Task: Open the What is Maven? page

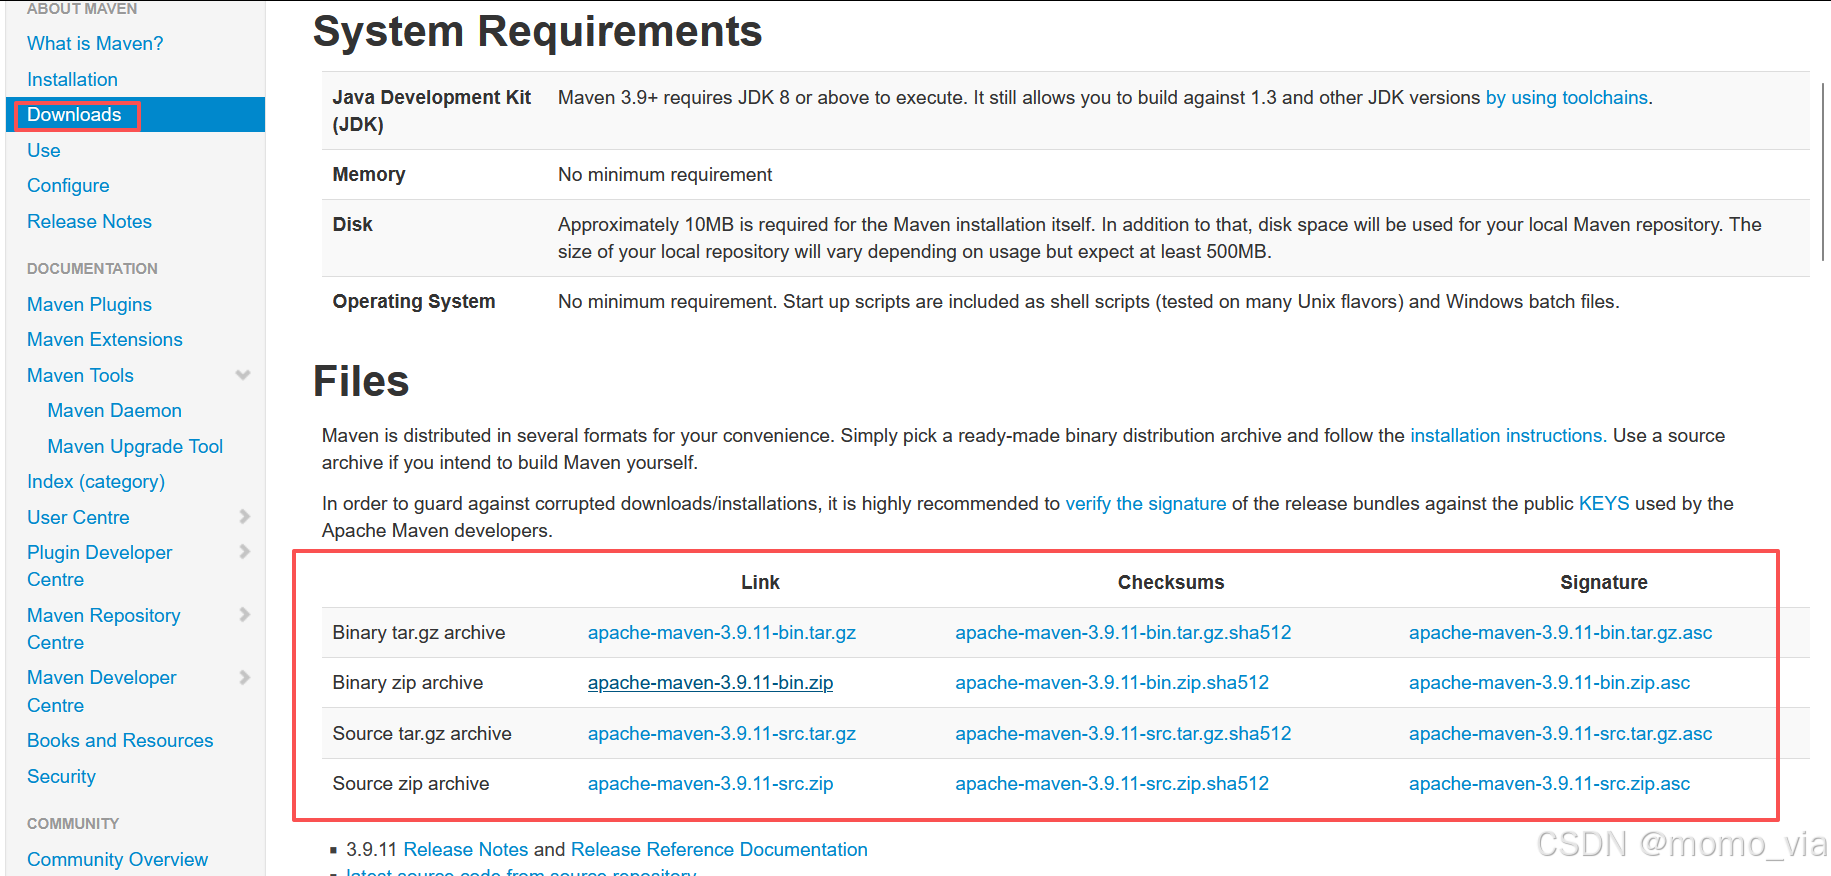Action: [95, 43]
